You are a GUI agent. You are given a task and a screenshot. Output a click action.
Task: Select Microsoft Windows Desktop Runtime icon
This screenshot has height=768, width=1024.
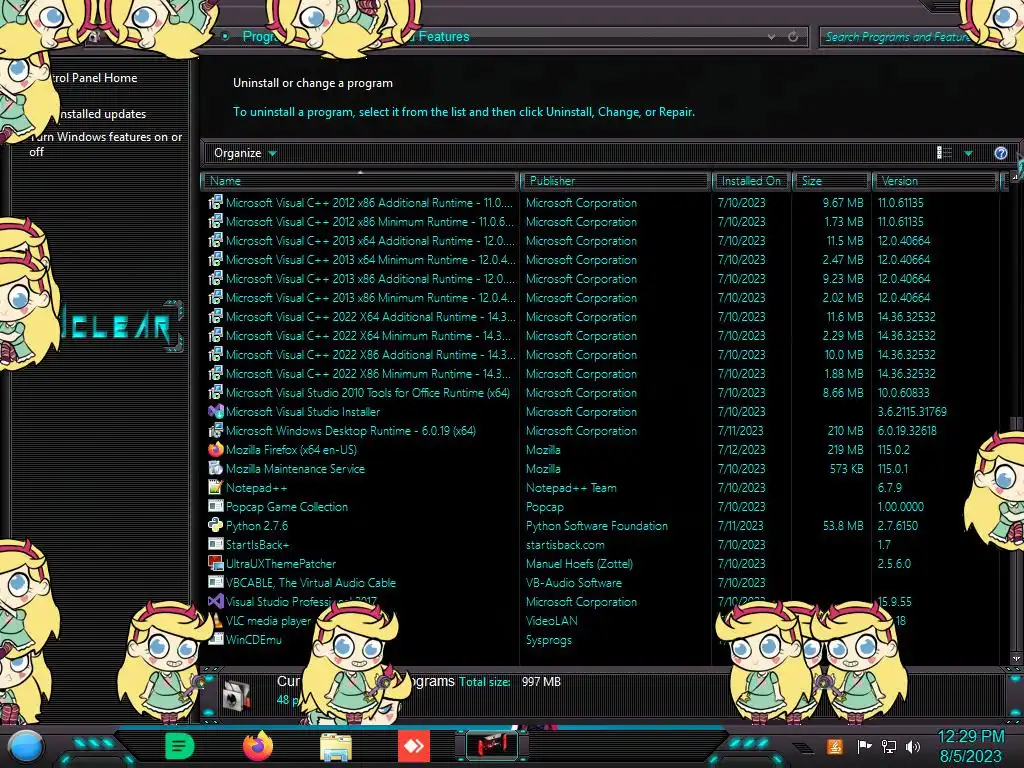click(216, 430)
